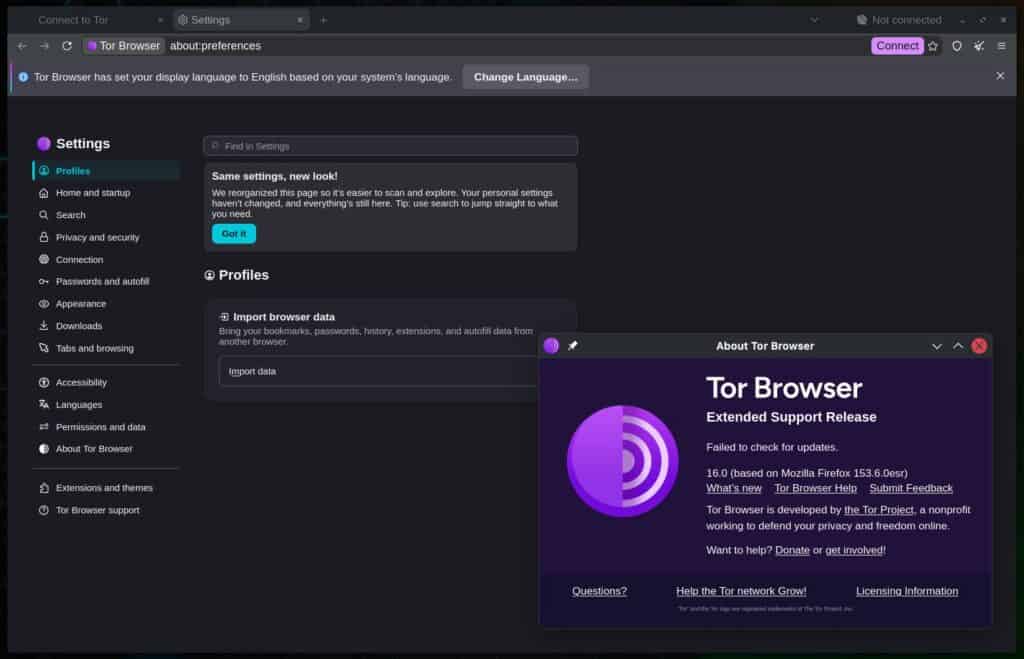This screenshot has width=1024, height=659.
Task: Click the forward navigation arrow
Action: [x=44, y=46]
